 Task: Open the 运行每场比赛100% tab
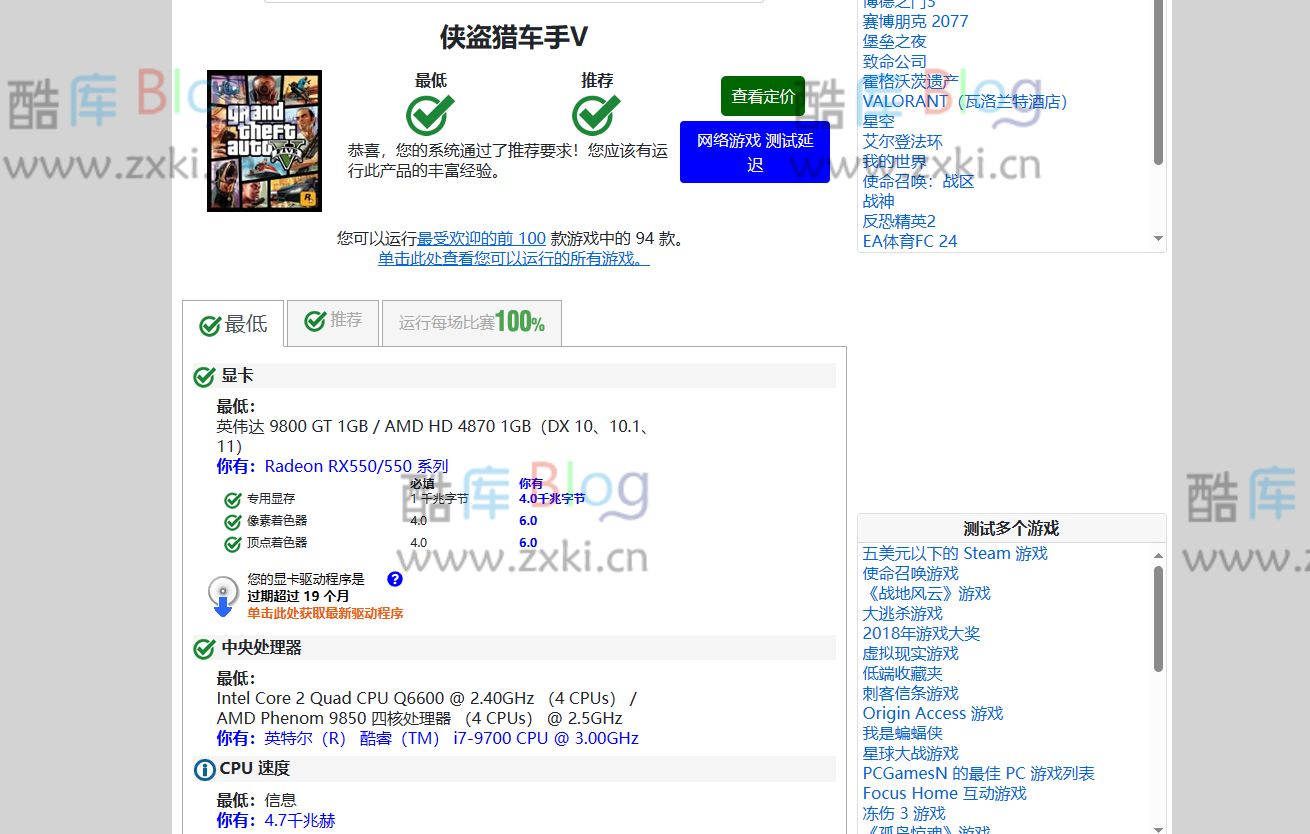[x=471, y=323]
